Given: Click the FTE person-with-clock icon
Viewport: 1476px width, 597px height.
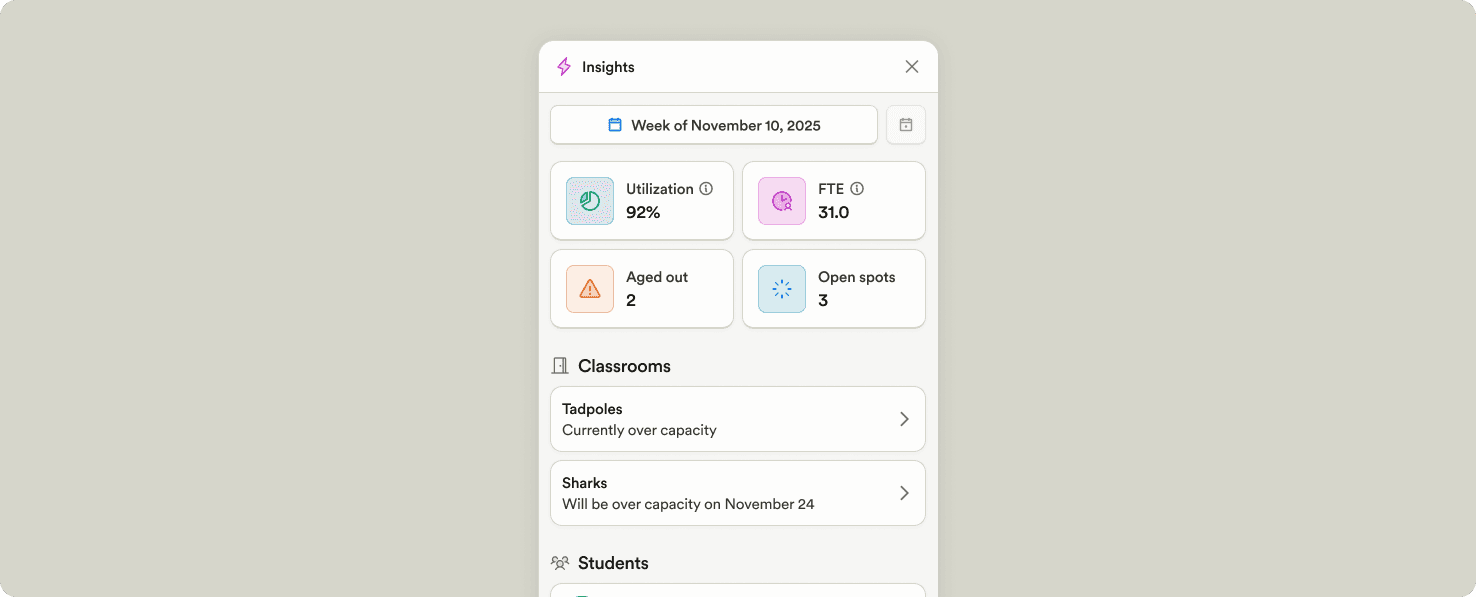Looking at the screenshot, I should [x=781, y=200].
